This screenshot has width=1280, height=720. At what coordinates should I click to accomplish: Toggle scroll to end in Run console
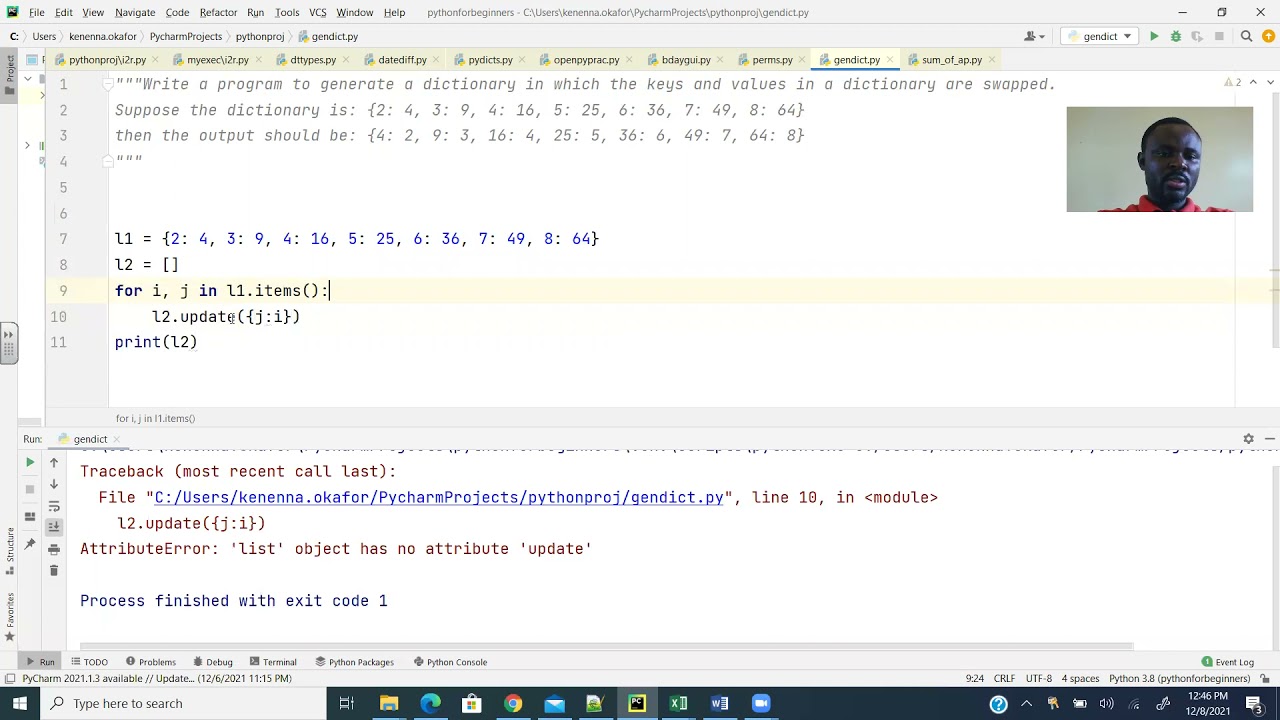[x=54, y=527]
